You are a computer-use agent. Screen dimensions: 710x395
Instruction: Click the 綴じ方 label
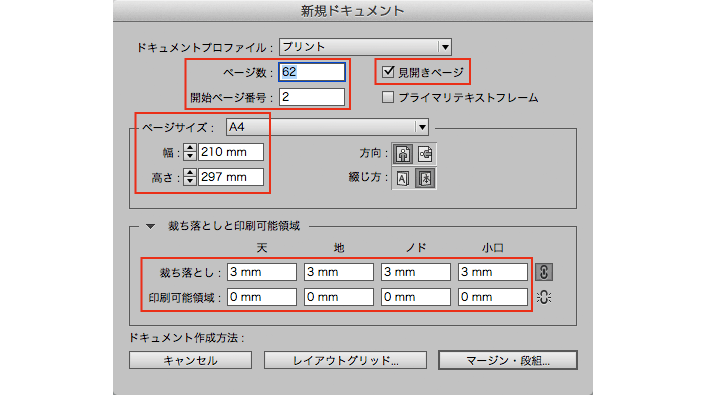(x=368, y=177)
